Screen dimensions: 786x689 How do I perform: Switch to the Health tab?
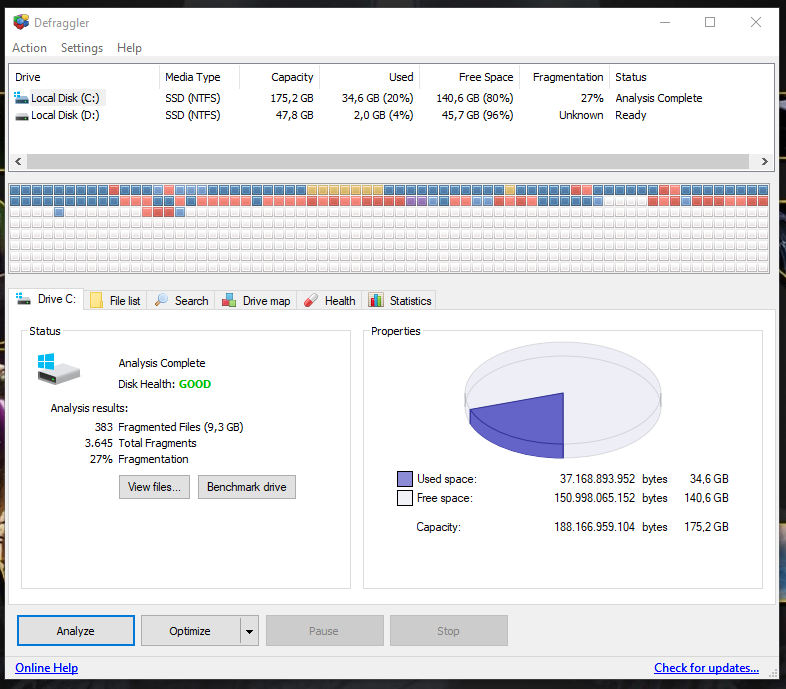pos(329,300)
